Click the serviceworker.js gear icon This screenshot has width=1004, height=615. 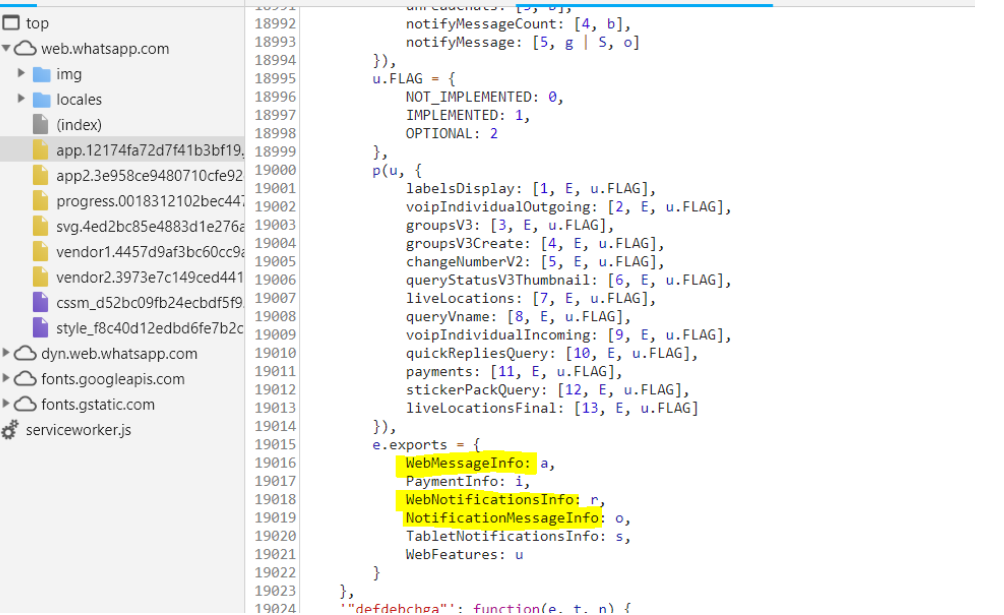pos(10,430)
